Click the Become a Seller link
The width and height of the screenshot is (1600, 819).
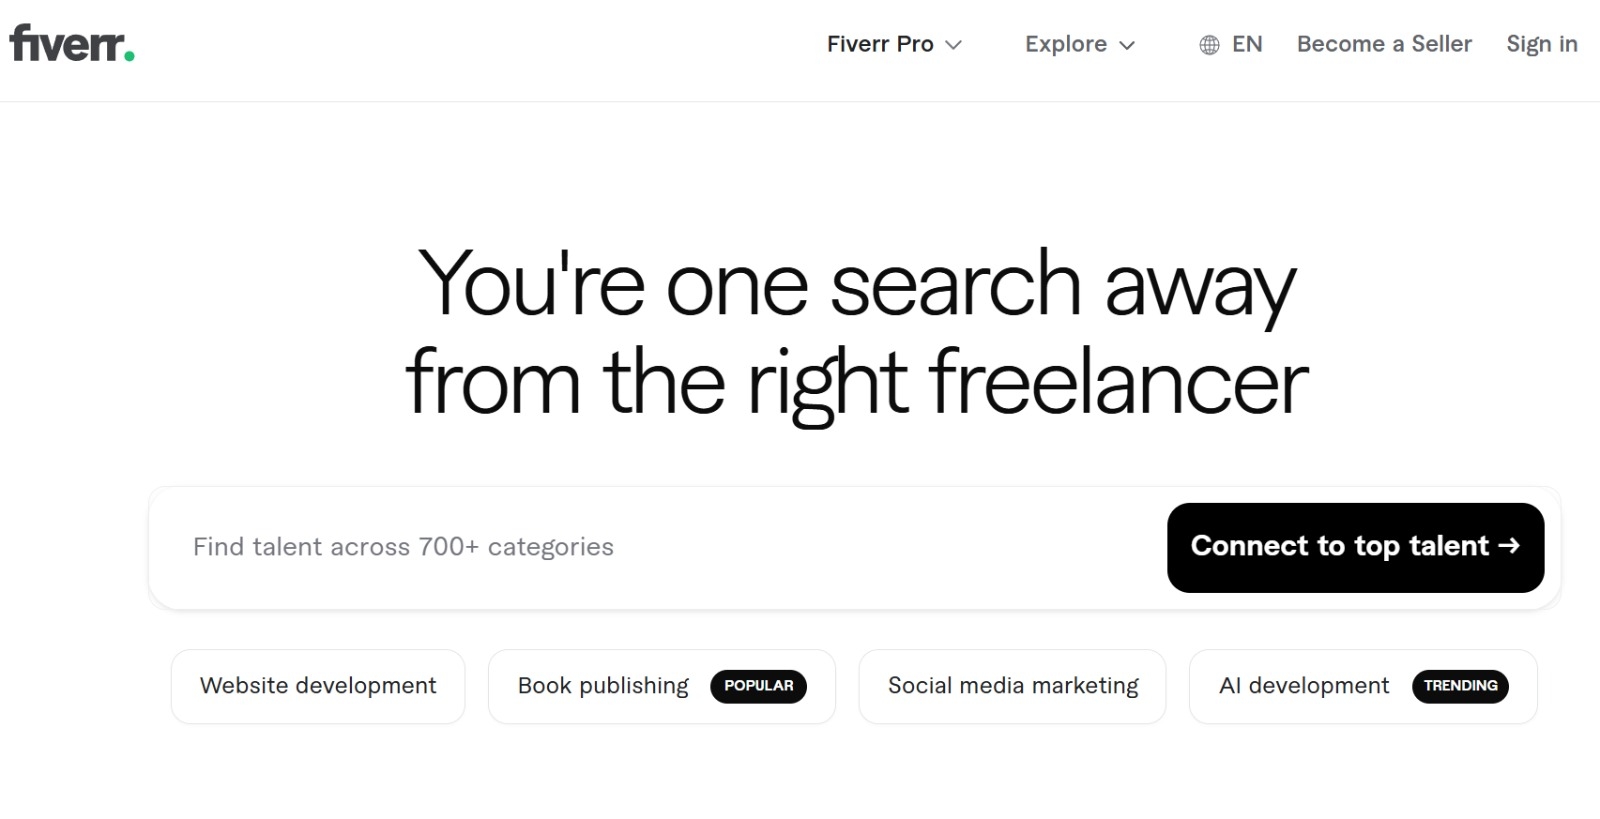pos(1384,44)
